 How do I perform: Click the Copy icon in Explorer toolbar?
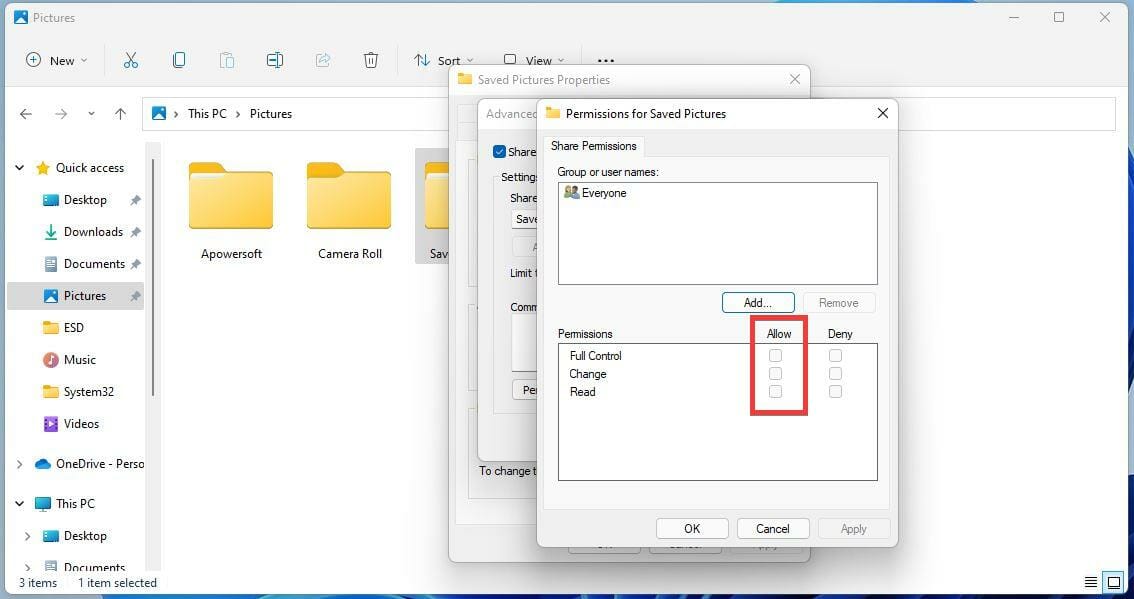179,61
